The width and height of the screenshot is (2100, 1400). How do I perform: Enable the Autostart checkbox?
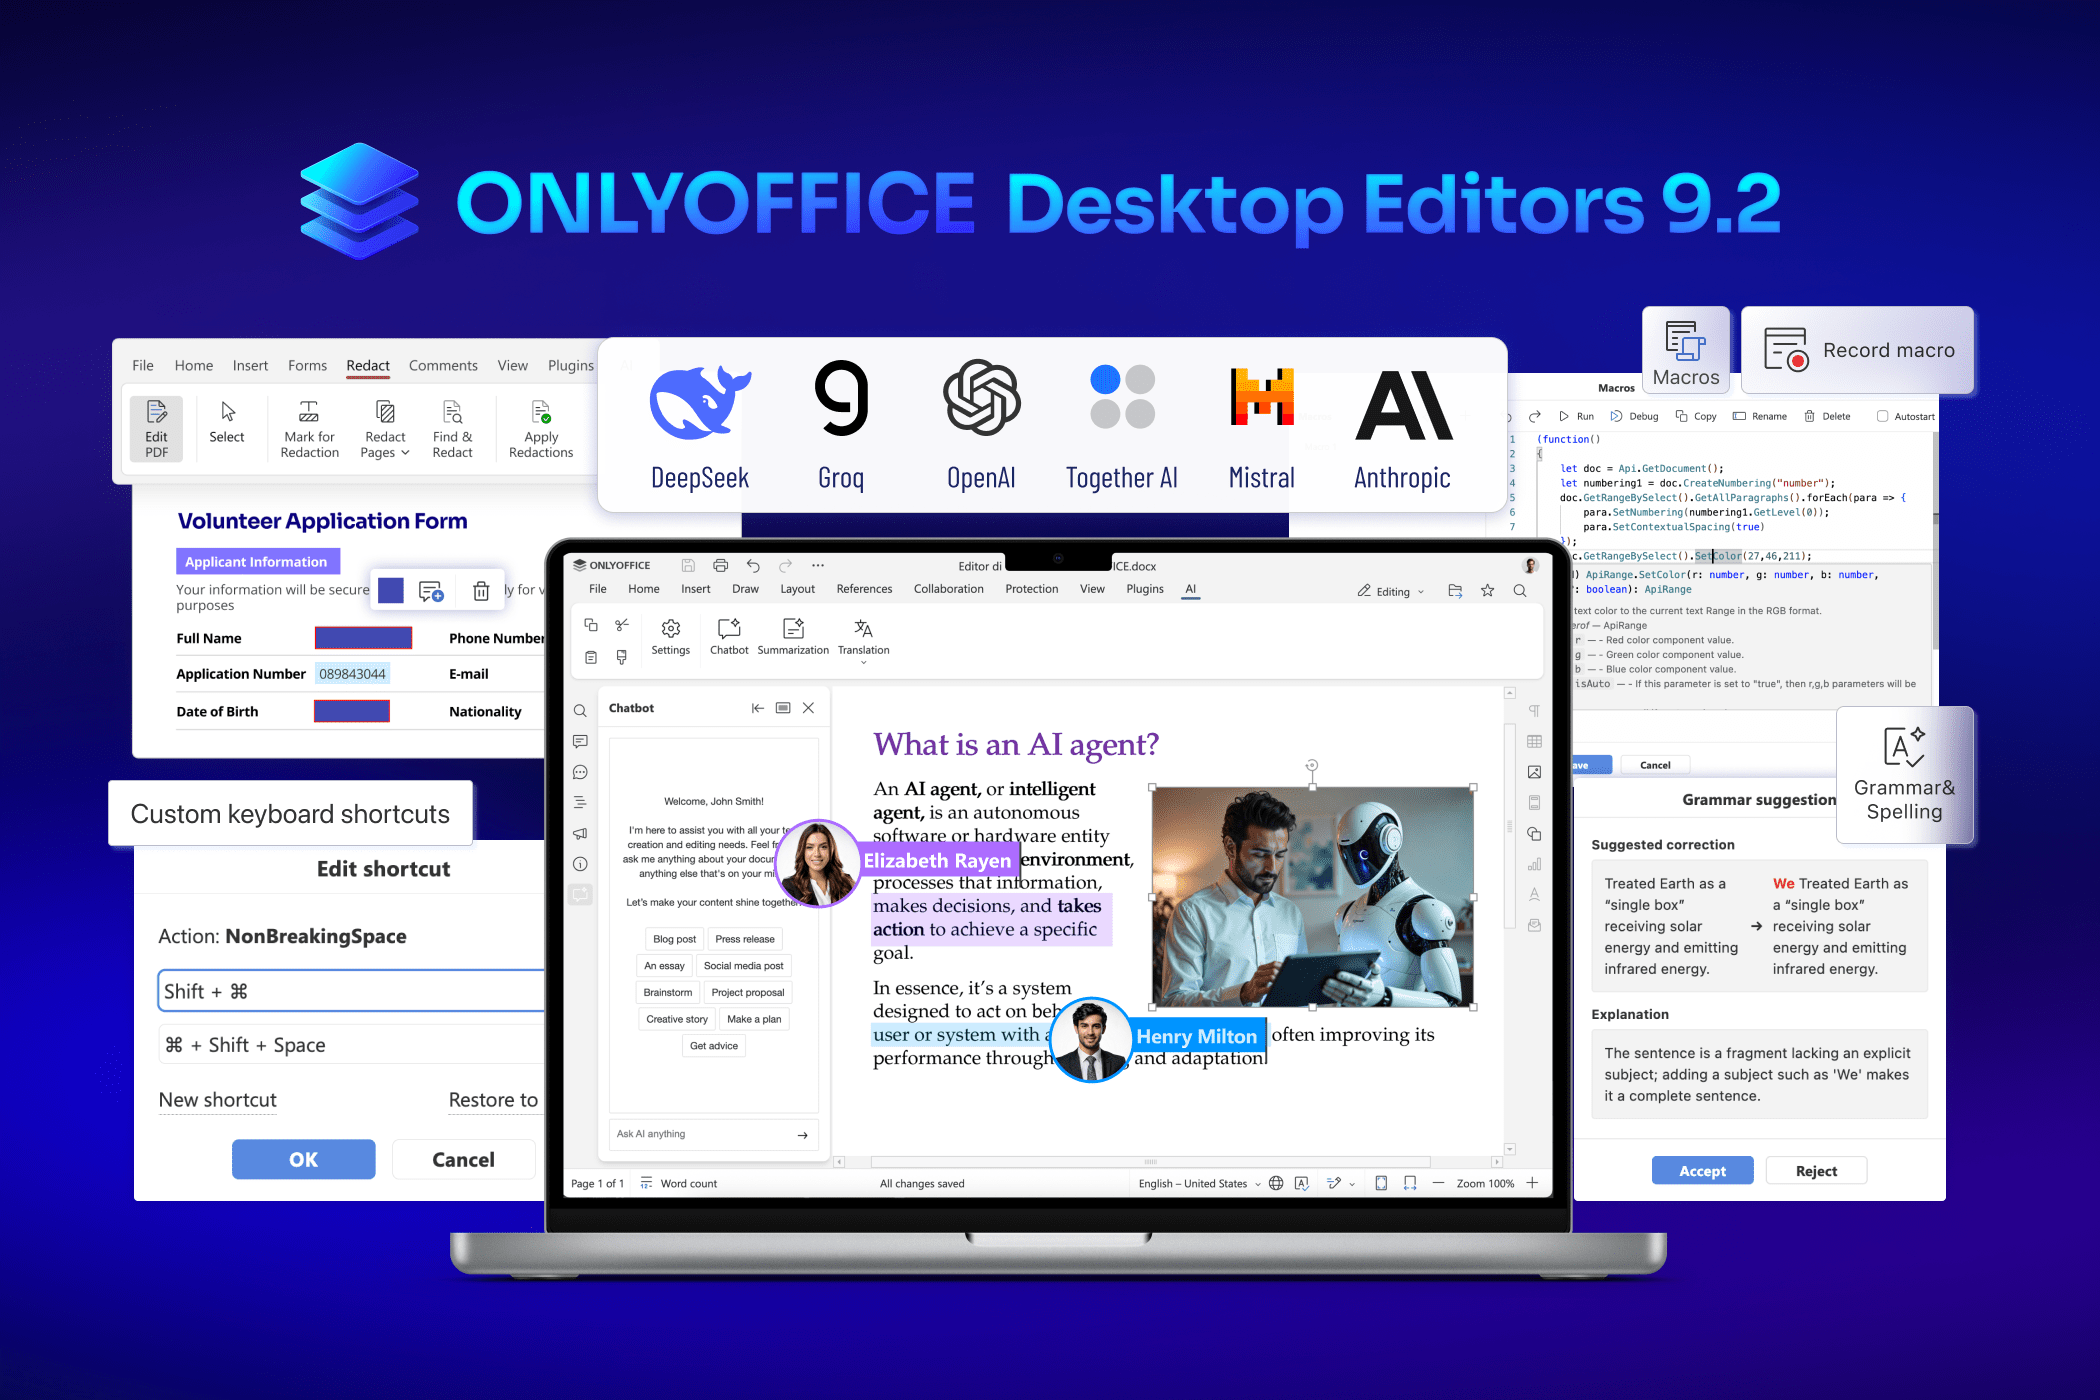click(1882, 416)
